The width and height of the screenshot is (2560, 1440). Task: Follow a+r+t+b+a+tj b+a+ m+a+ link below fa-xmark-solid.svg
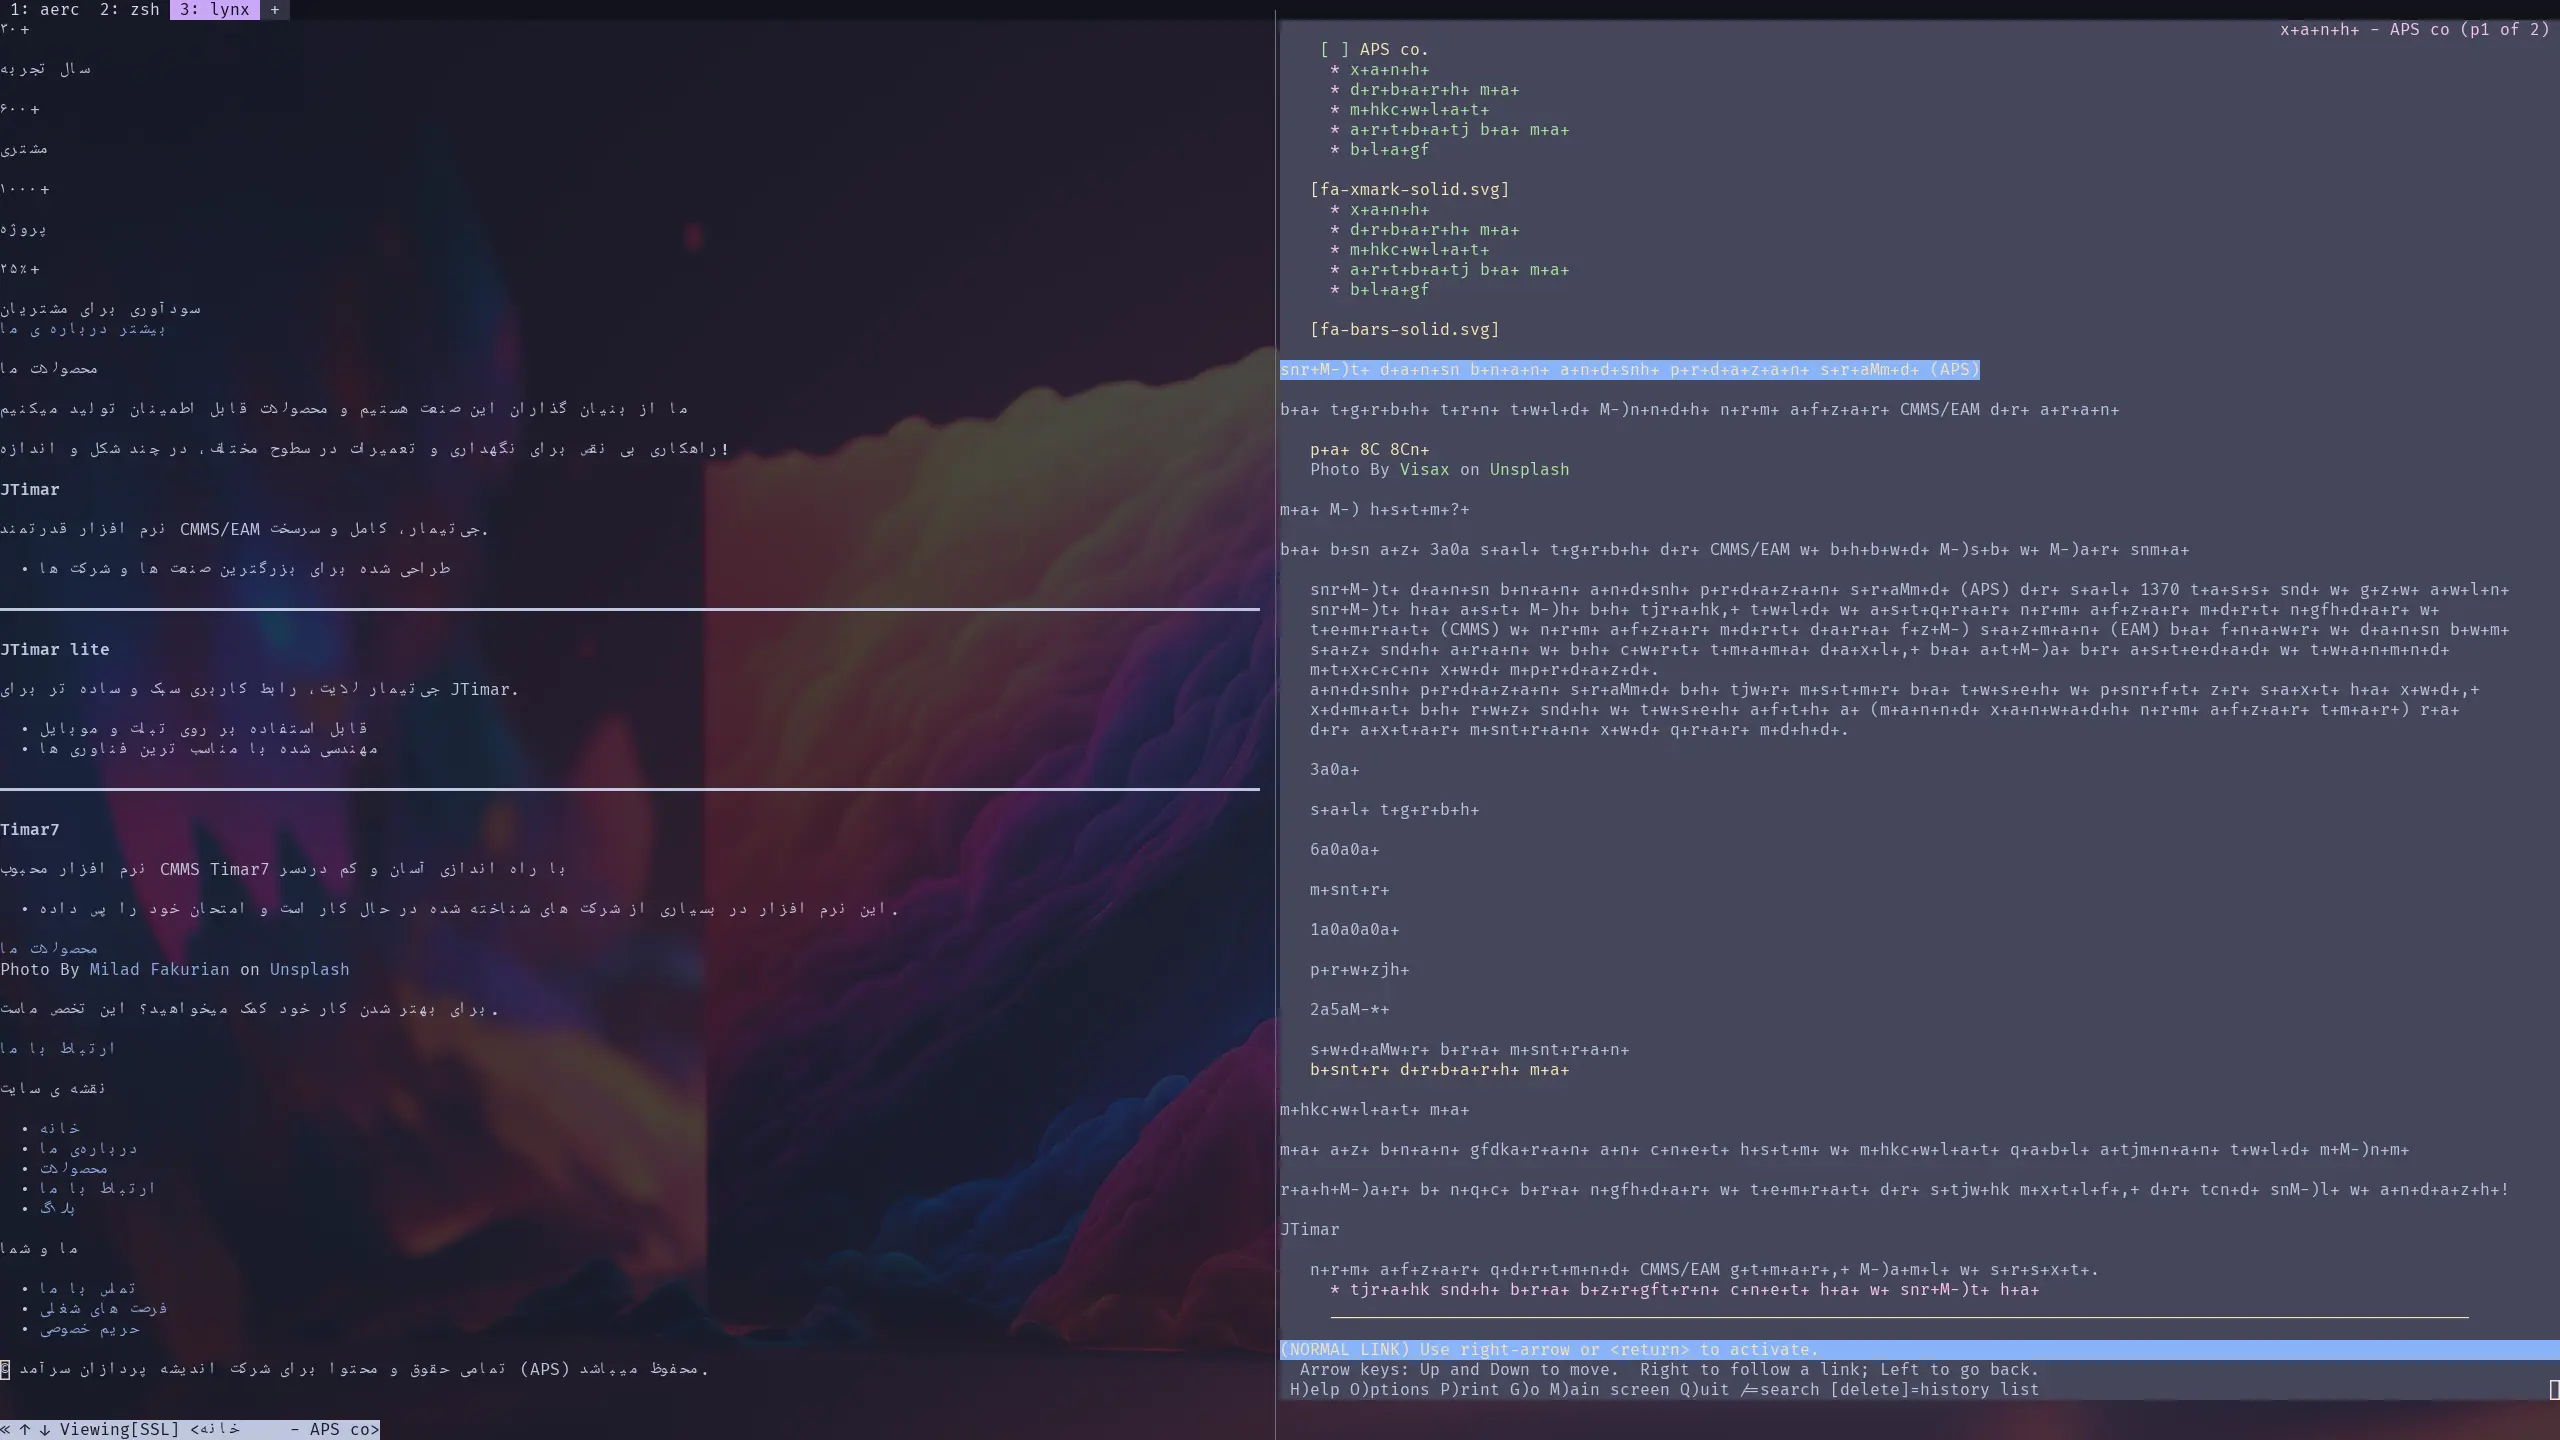1460,269
